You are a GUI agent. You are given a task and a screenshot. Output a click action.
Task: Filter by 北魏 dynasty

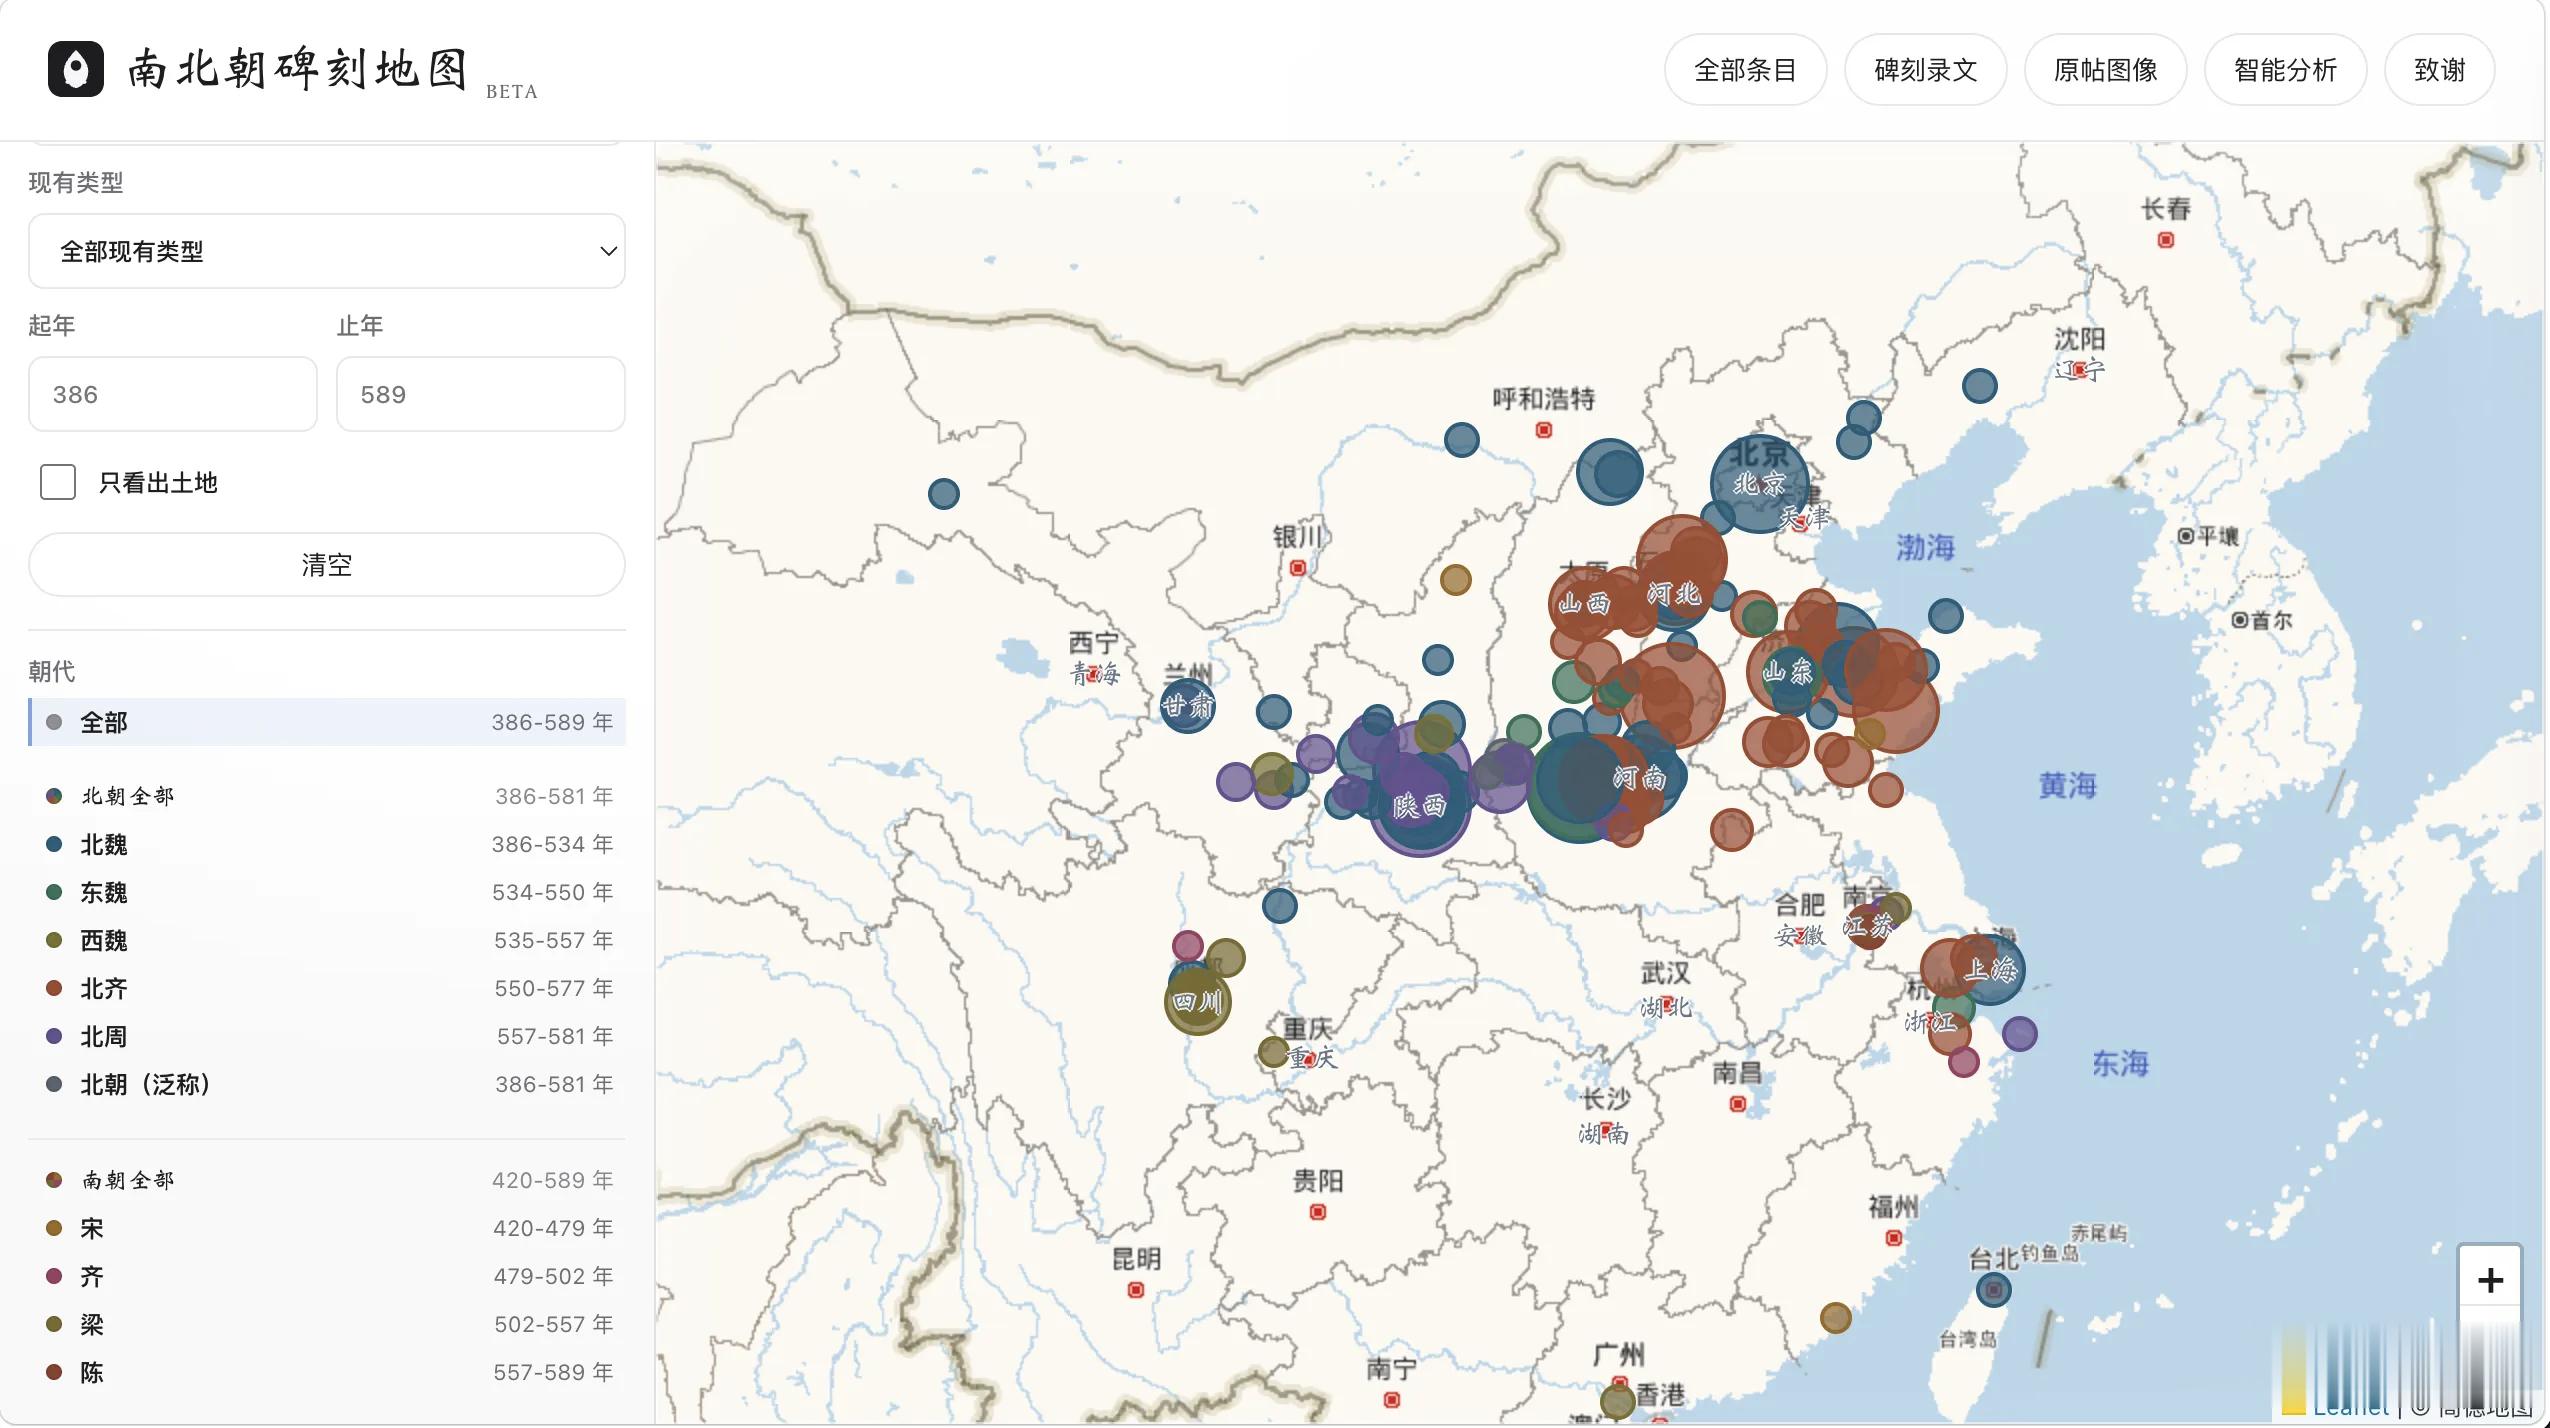(327, 844)
